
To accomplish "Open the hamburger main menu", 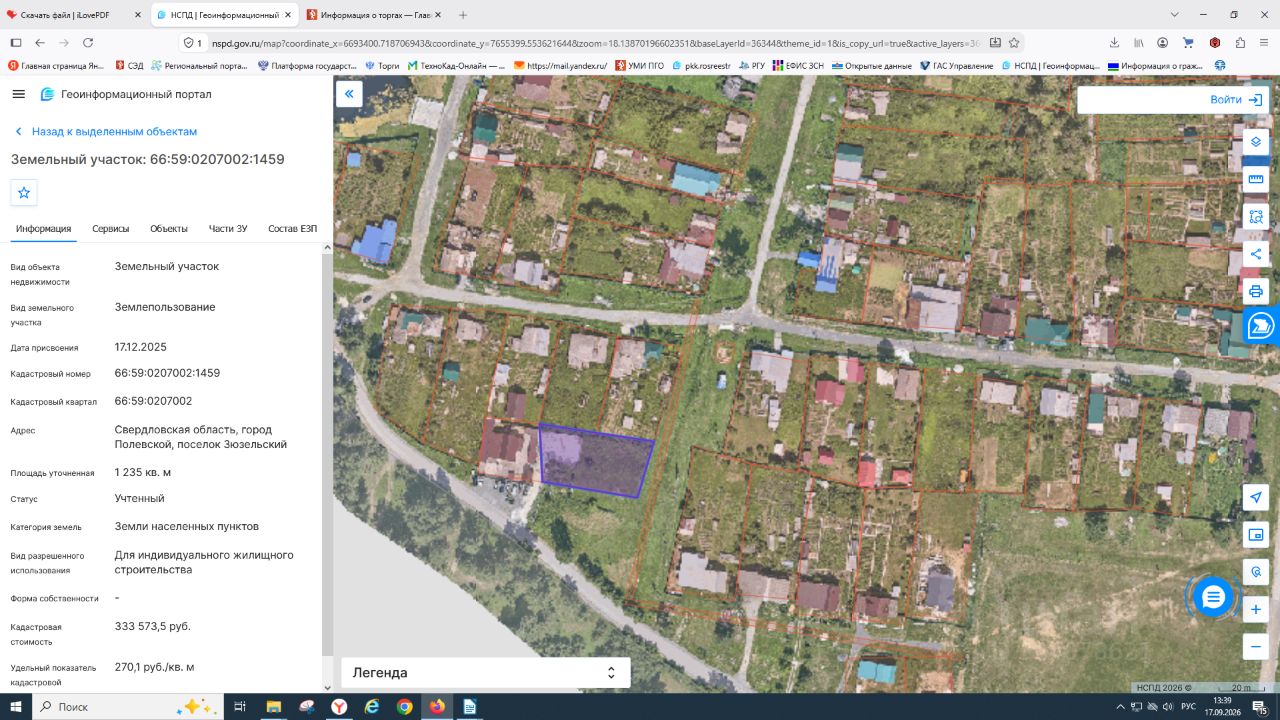I will point(18,94).
